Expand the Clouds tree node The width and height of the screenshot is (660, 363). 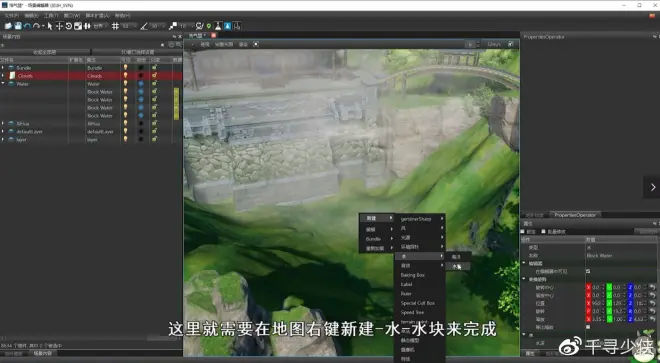click(x=3, y=76)
